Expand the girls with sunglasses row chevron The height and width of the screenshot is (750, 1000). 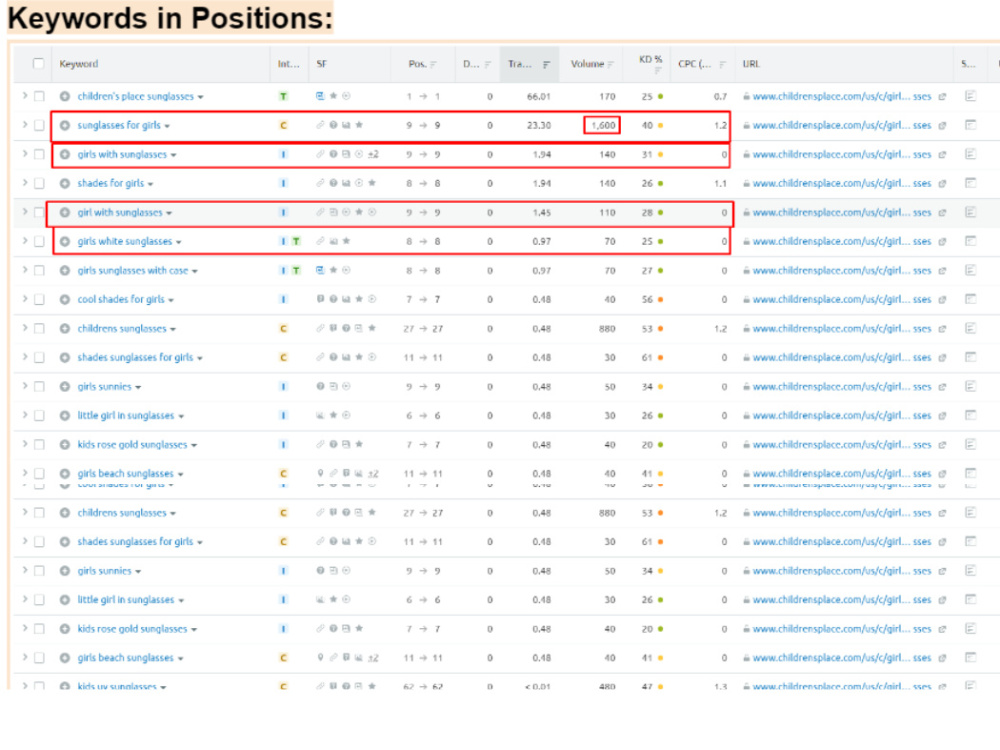click(x=24, y=154)
